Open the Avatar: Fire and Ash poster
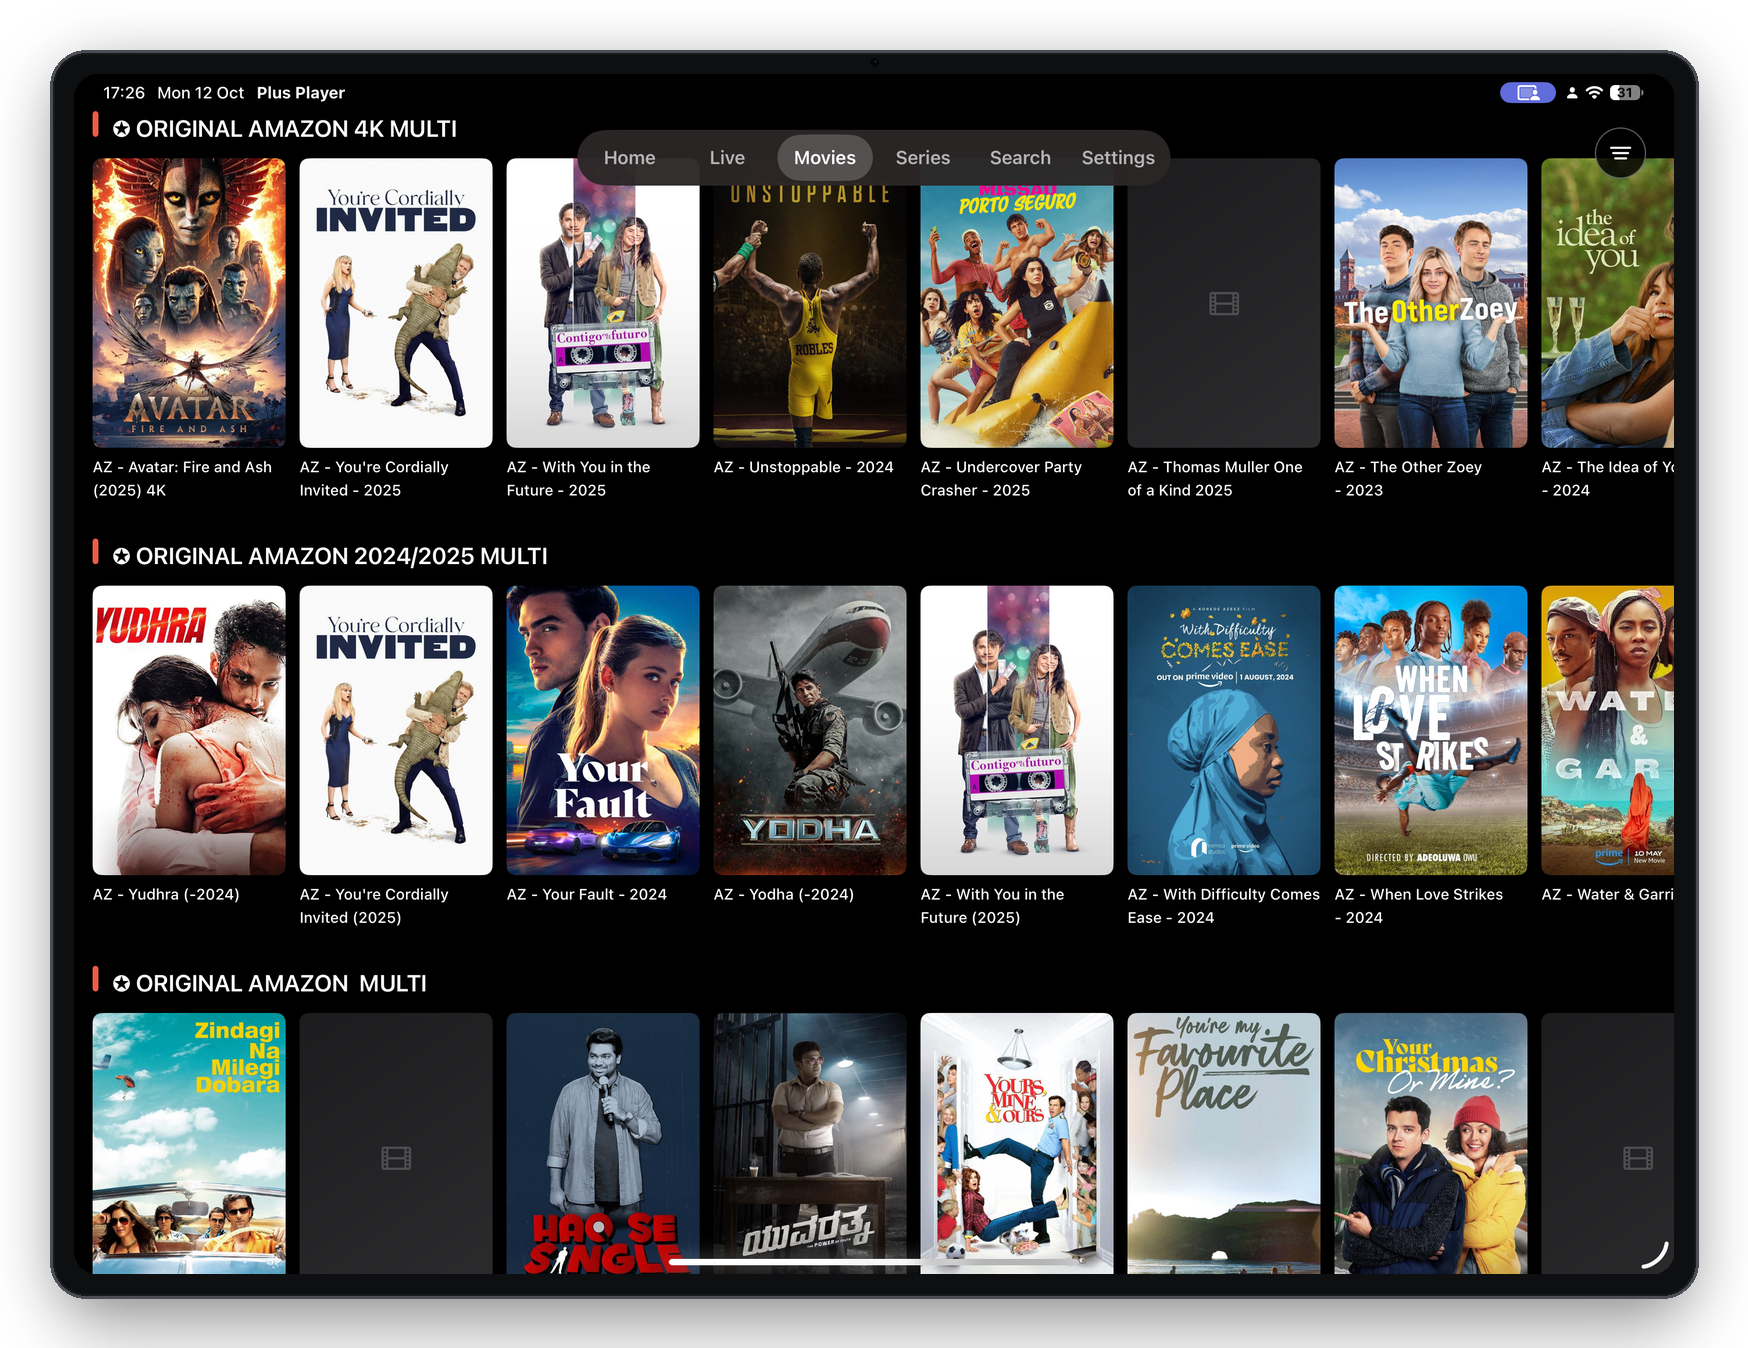 tap(189, 303)
